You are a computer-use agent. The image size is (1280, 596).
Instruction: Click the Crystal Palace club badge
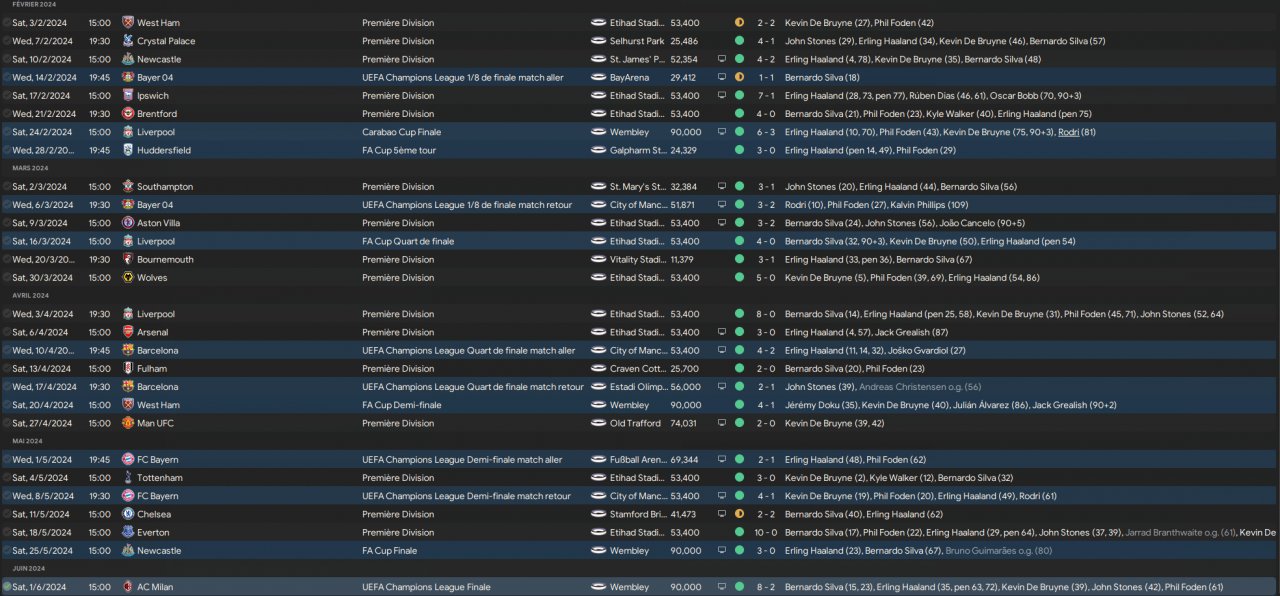click(127, 41)
